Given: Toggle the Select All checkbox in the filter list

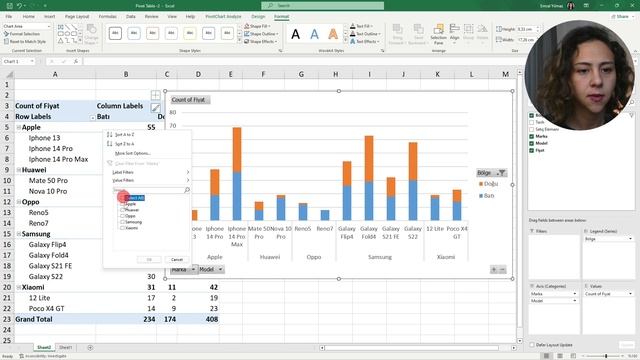Looking at the screenshot, I should click(122, 198).
